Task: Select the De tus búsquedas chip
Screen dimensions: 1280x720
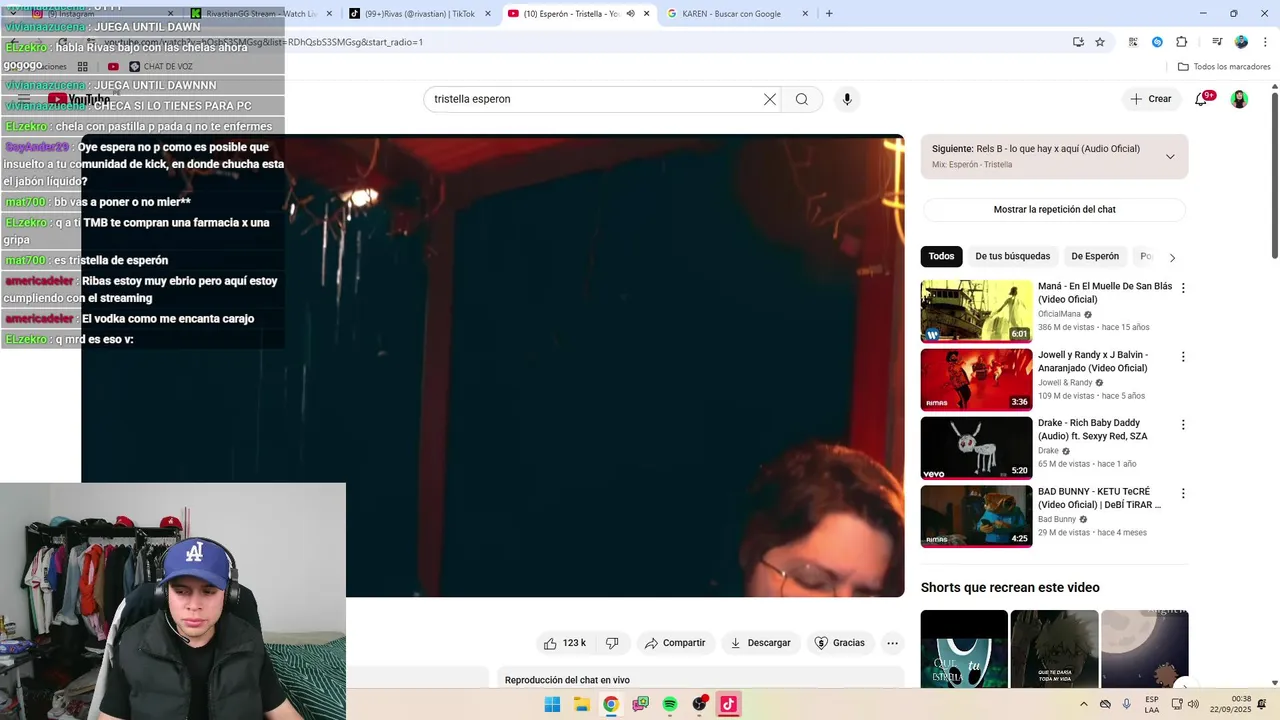Action: pyautogui.click(x=1012, y=256)
